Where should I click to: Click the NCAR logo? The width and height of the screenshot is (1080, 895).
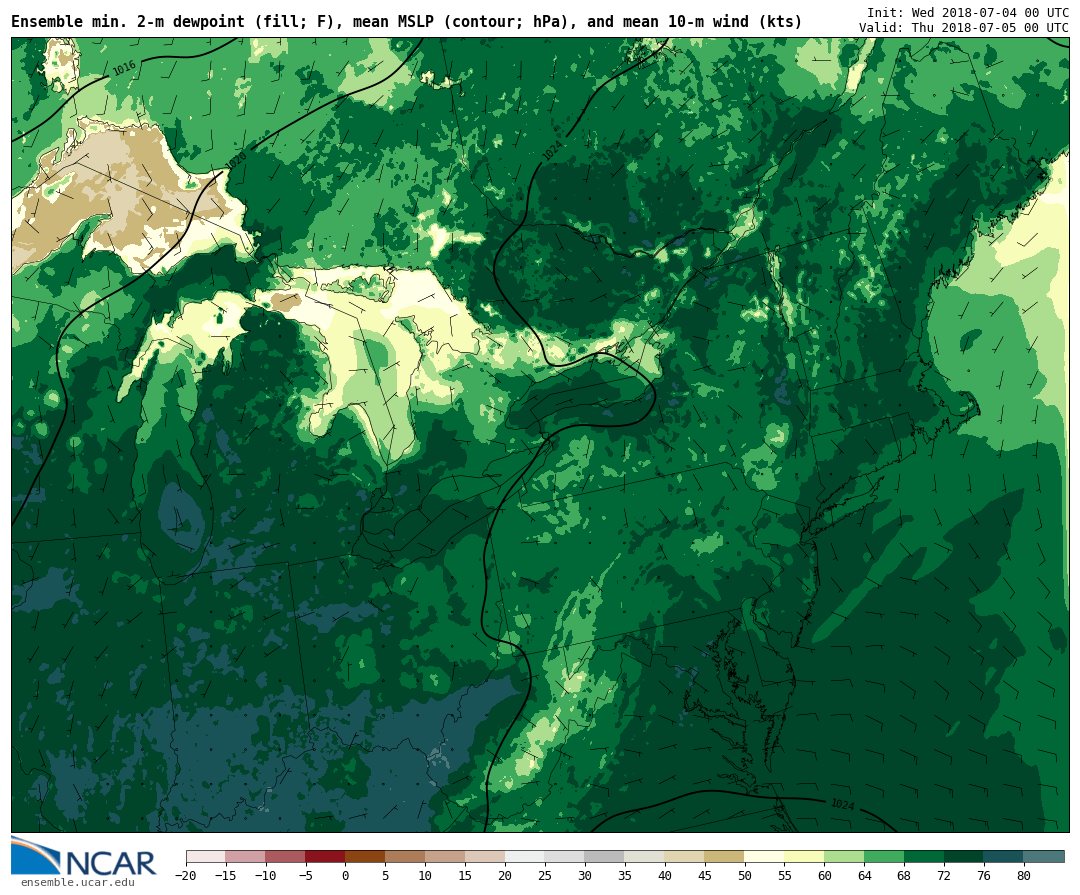pyautogui.click(x=84, y=857)
